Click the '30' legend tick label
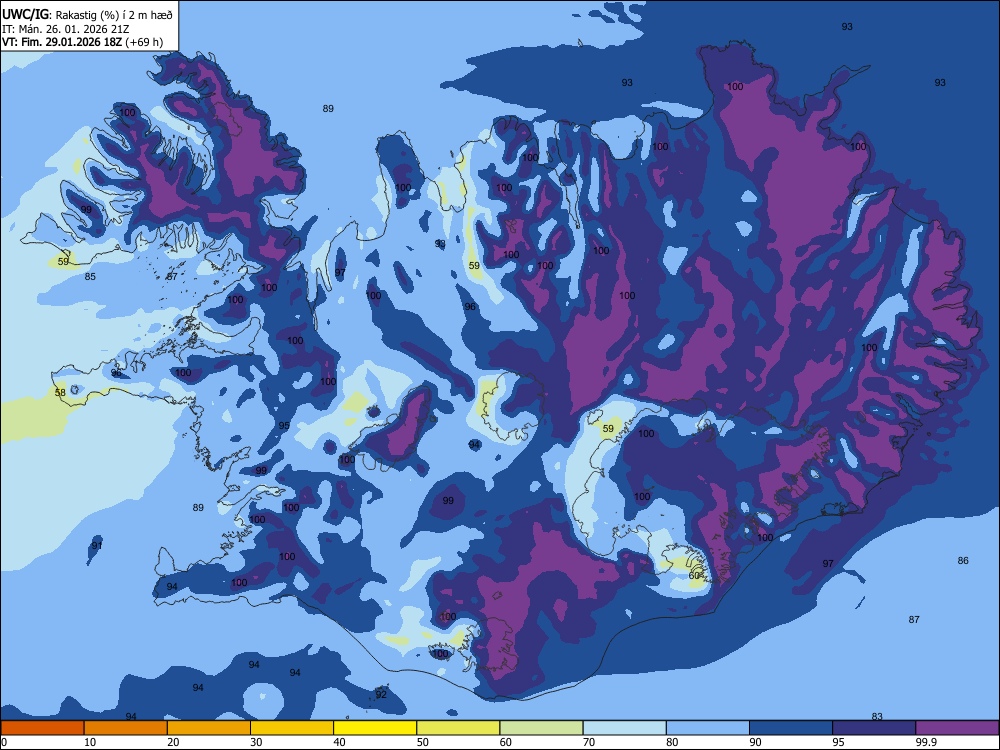The height and width of the screenshot is (750, 1000). [x=256, y=742]
